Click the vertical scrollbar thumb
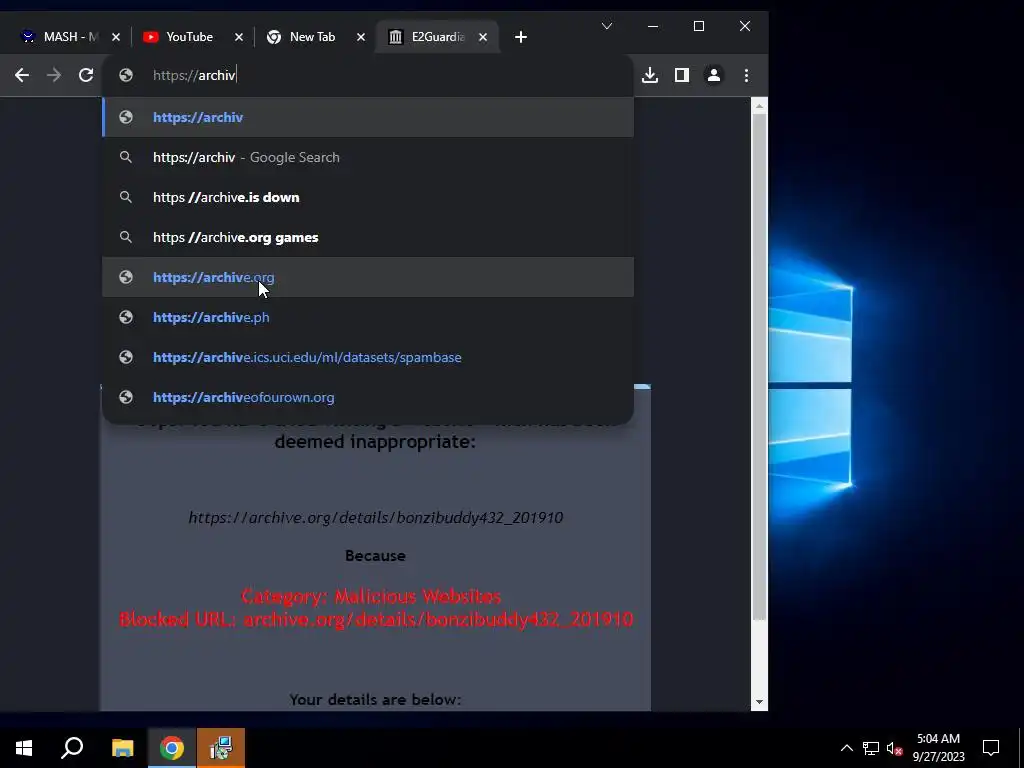This screenshot has height=768, width=1024. pyautogui.click(x=759, y=366)
